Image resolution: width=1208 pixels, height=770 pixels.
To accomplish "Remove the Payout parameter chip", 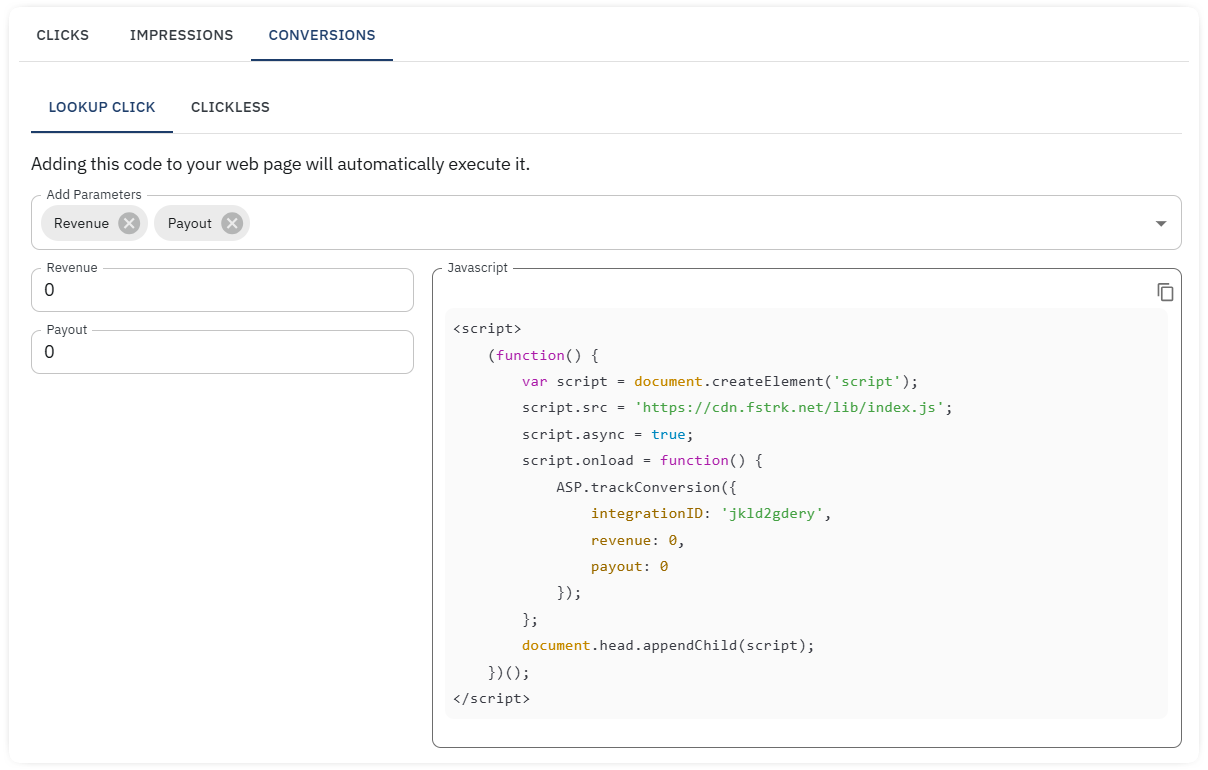I will click(232, 223).
